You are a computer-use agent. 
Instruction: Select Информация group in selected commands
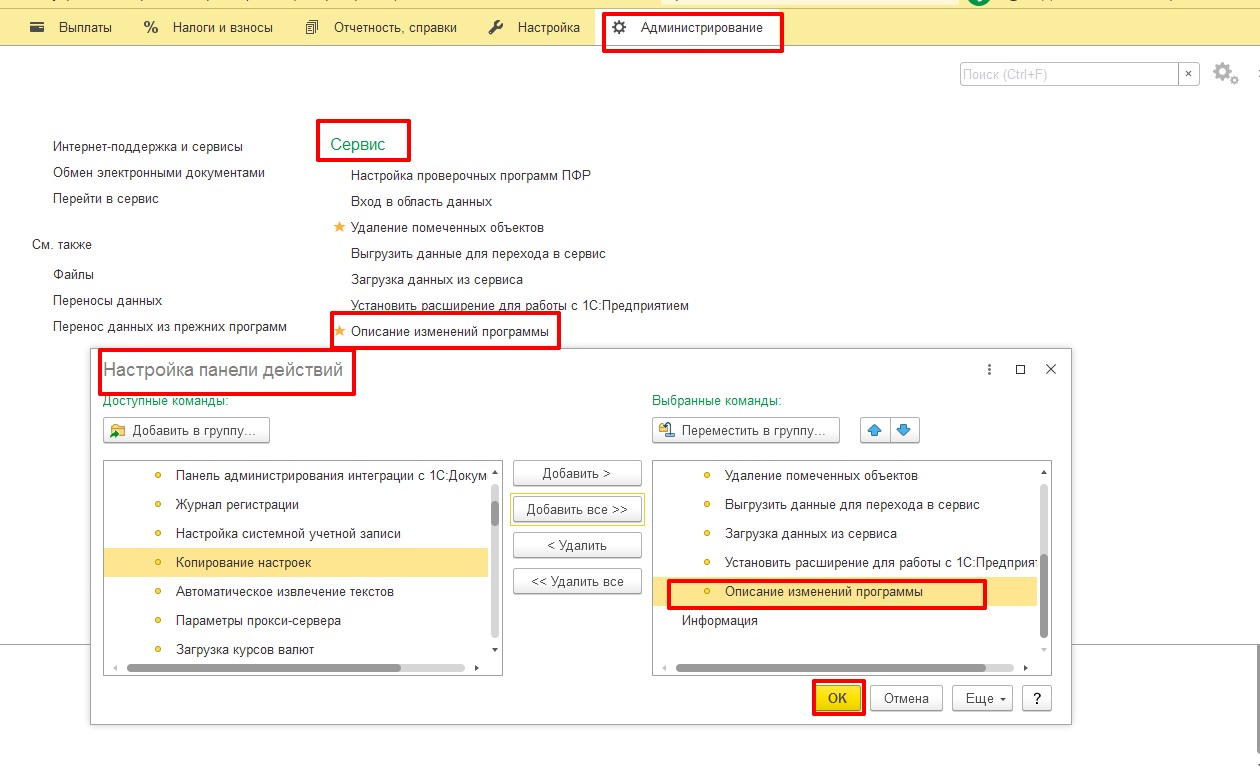[x=720, y=621]
